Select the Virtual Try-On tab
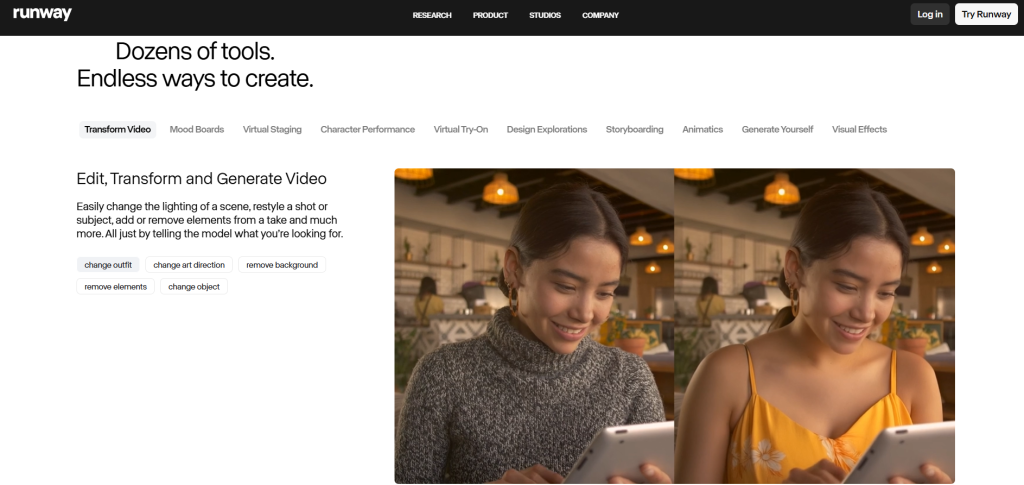1024x485 pixels. 461,129
